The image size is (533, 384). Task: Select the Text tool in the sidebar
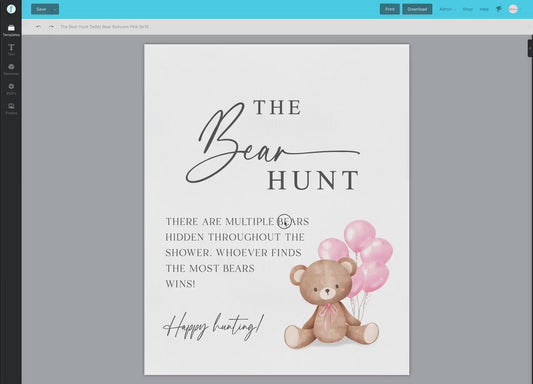click(x=11, y=50)
